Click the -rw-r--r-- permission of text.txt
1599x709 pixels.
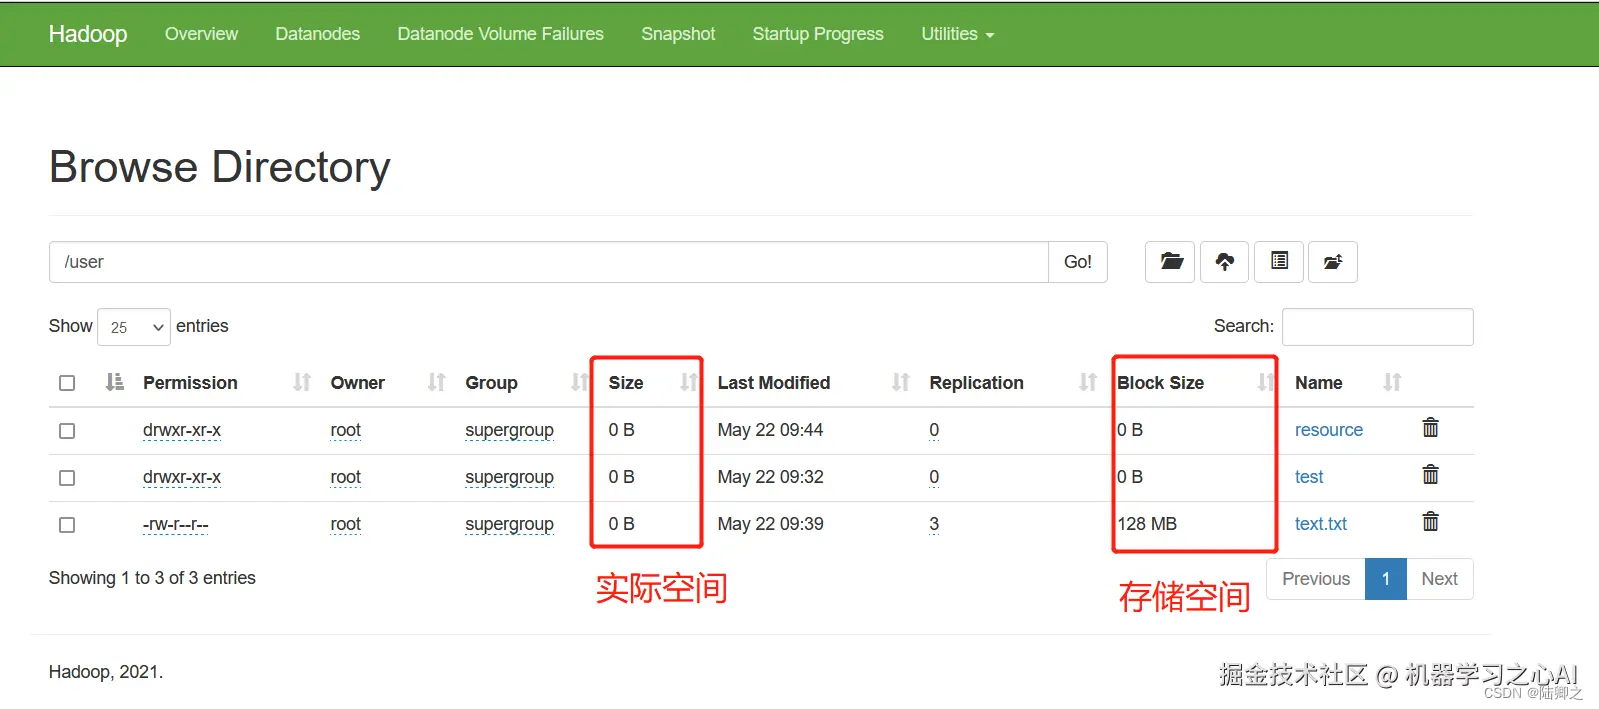pos(175,524)
